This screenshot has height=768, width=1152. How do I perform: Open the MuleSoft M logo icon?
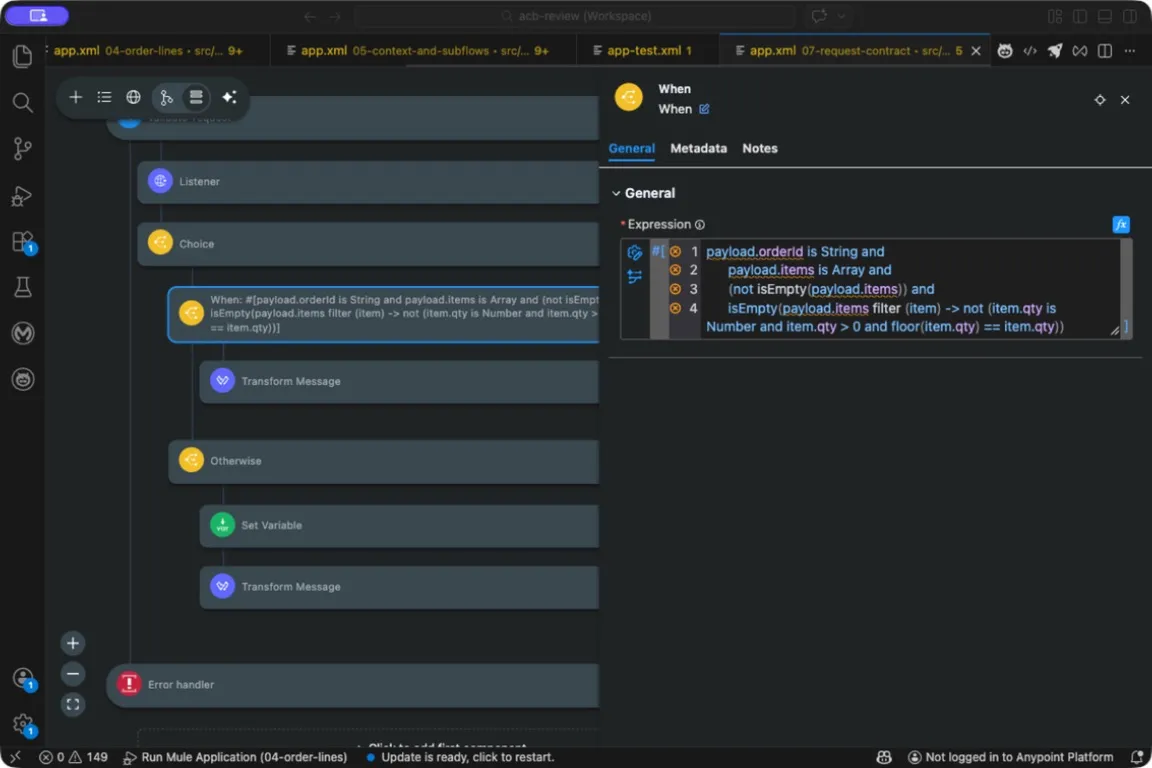tap(23, 333)
